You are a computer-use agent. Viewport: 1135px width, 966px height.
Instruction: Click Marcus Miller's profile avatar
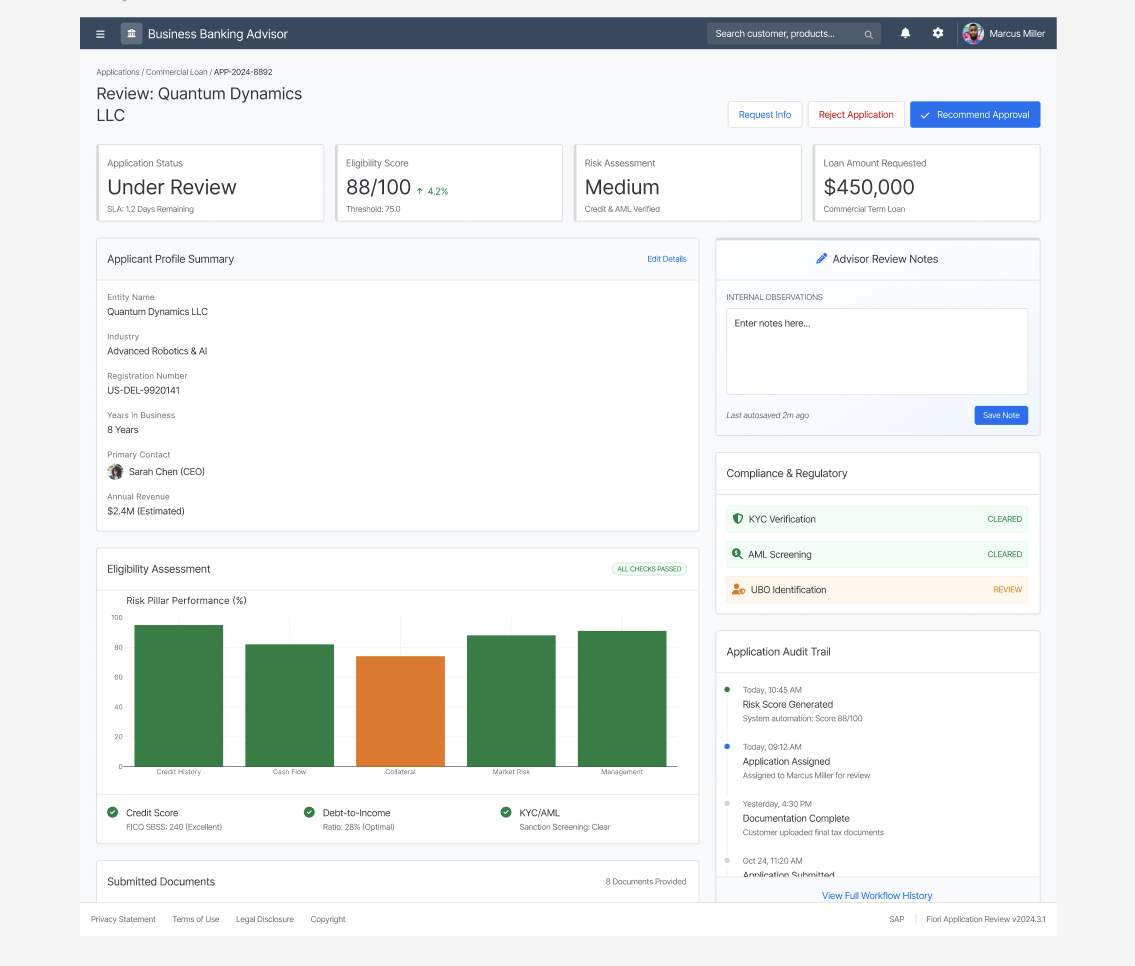tap(973, 33)
